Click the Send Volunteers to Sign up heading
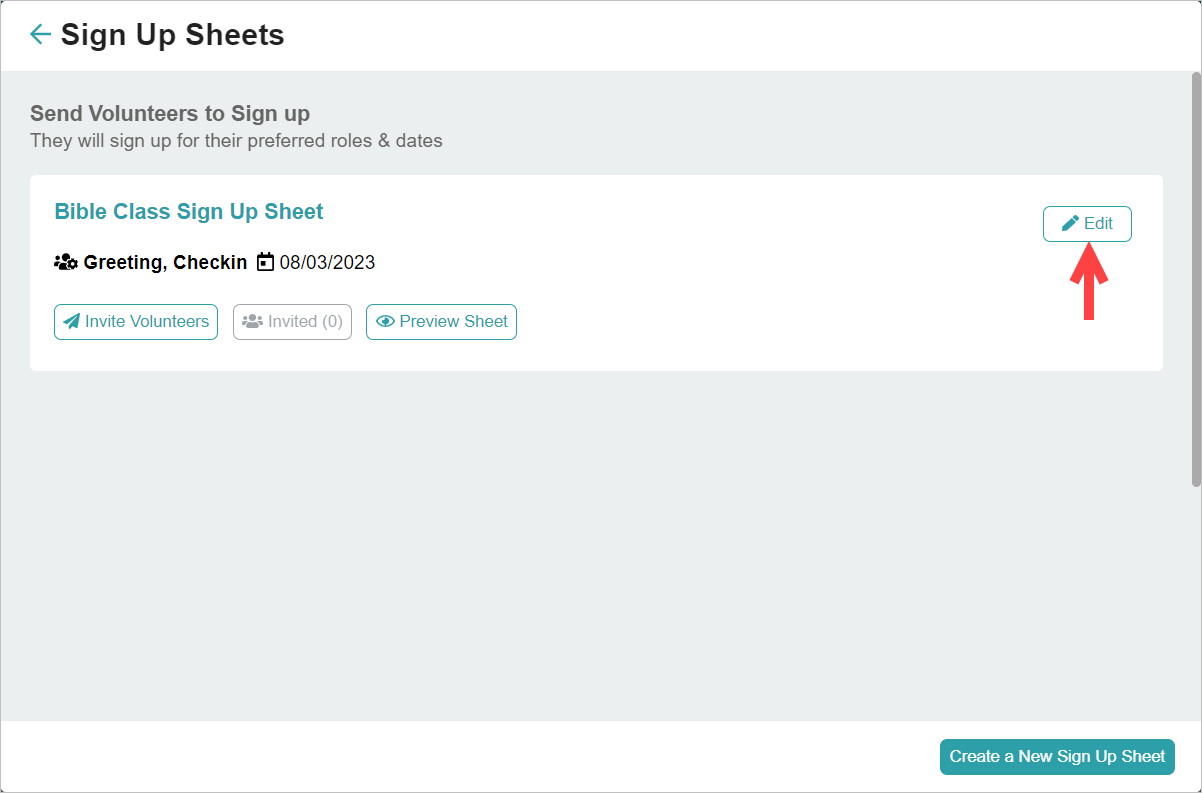Screen dimensions: 1202x793 (170, 114)
